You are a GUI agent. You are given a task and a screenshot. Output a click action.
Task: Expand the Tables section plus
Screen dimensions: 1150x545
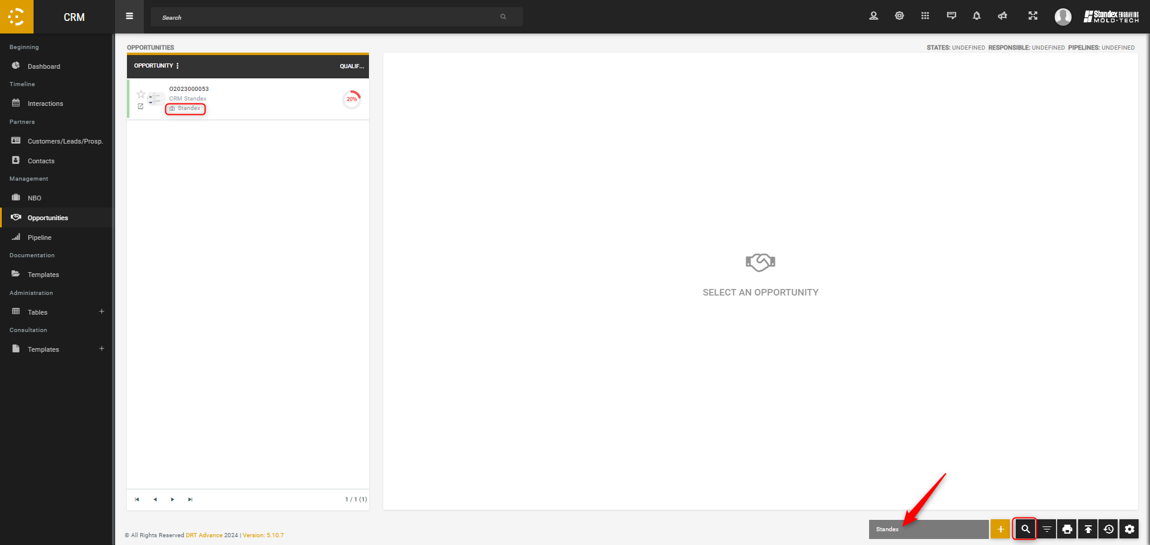101,312
